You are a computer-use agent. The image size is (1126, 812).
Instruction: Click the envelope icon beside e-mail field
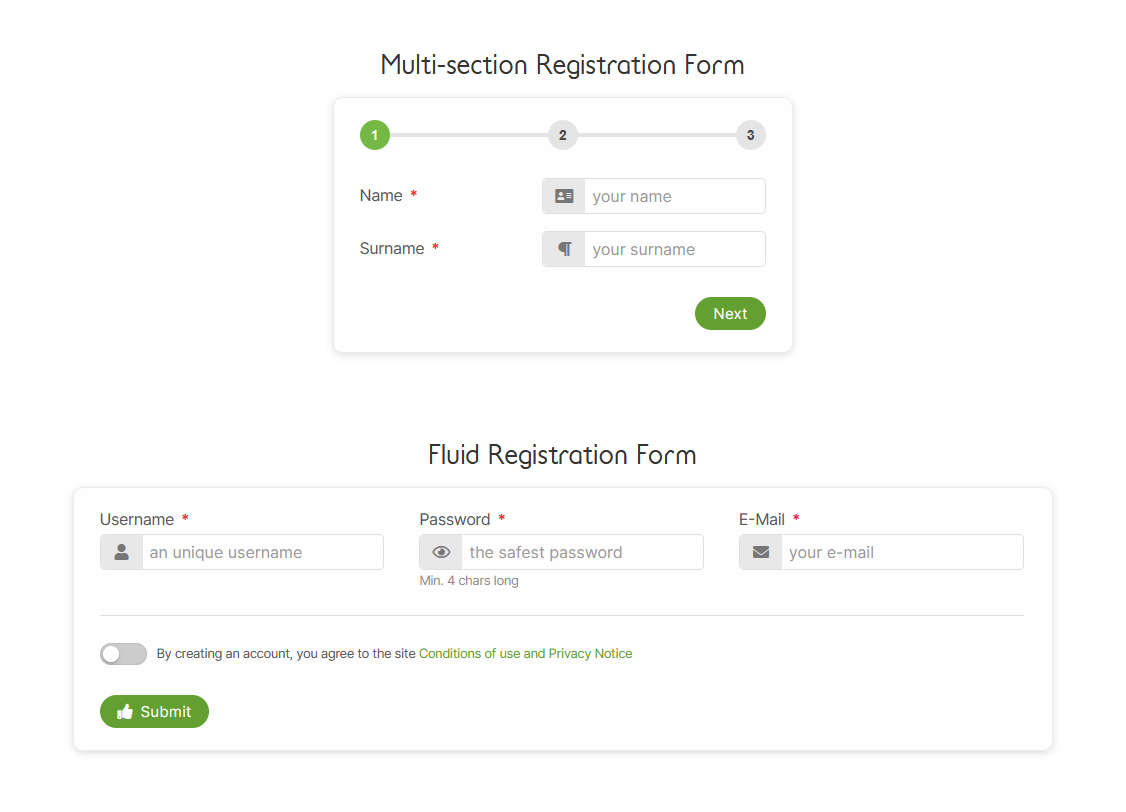761,552
